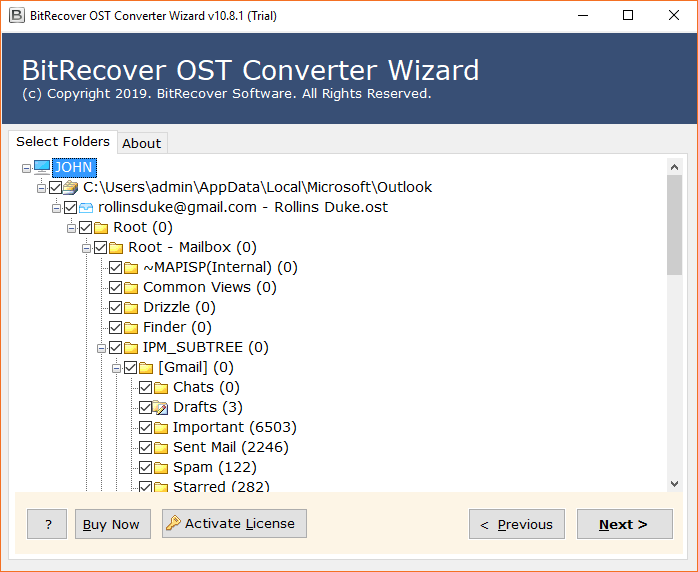Collapse the IPM_SUBTREE node
Image resolution: width=698 pixels, height=572 pixels.
pyautogui.click(x=101, y=348)
